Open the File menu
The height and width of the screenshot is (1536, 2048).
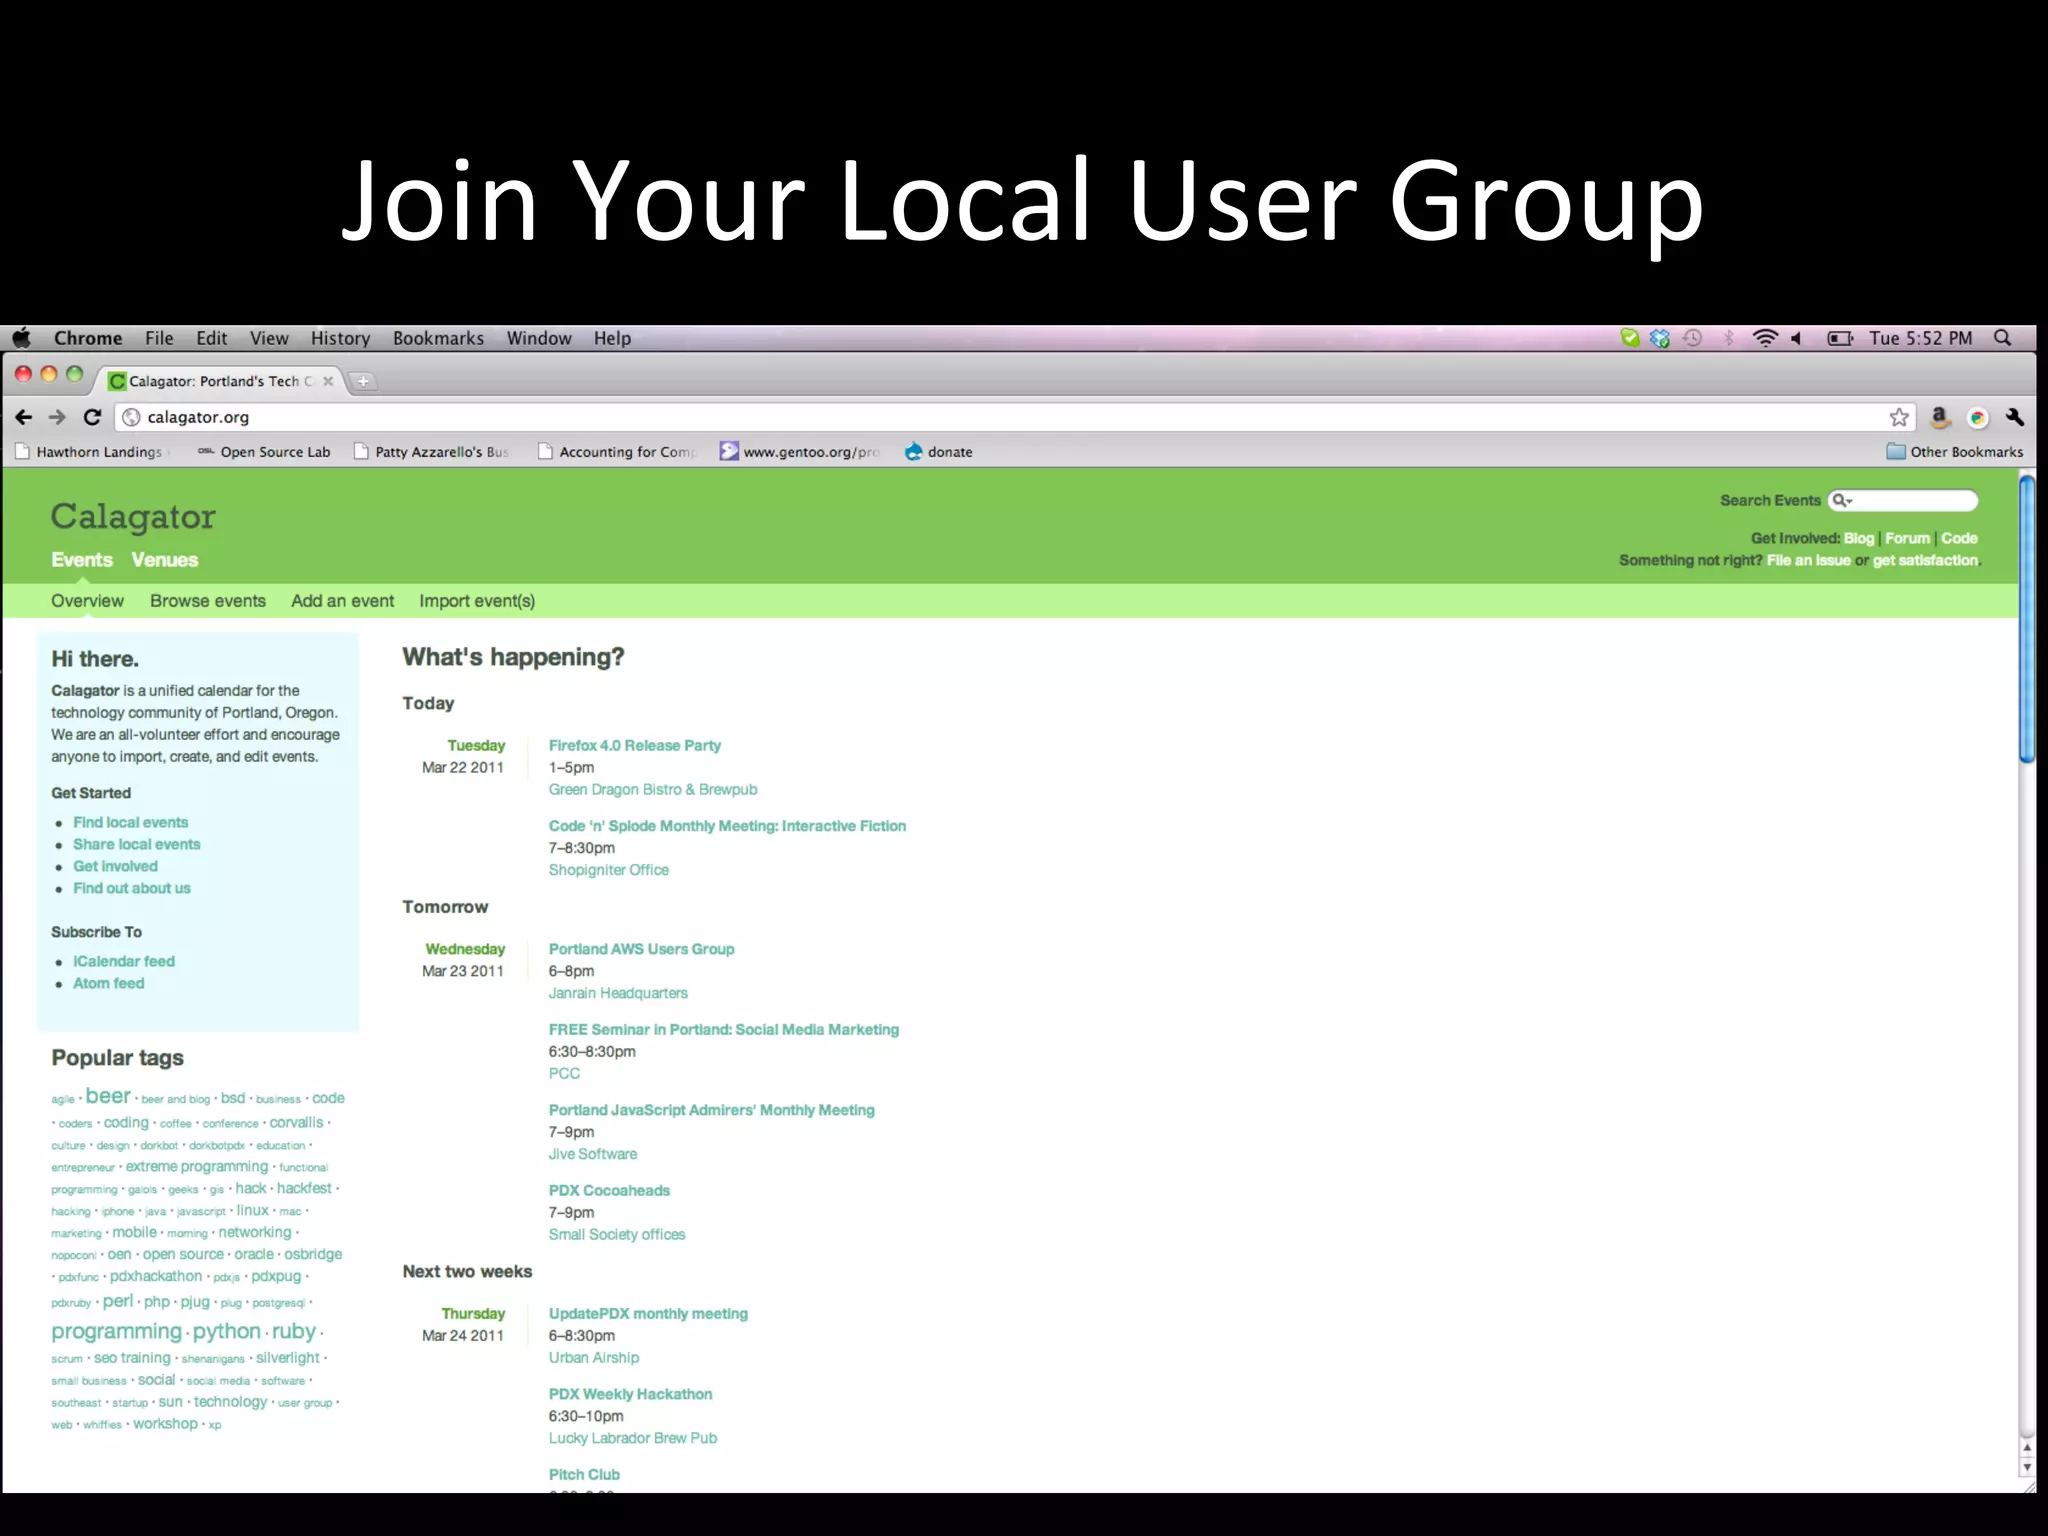(159, 338)
